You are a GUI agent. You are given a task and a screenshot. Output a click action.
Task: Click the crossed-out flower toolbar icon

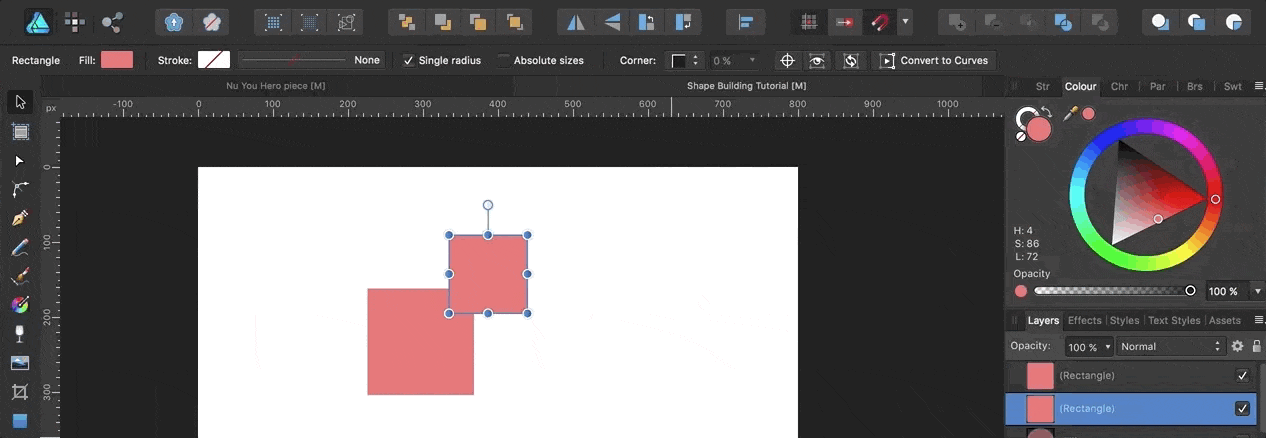210,21
